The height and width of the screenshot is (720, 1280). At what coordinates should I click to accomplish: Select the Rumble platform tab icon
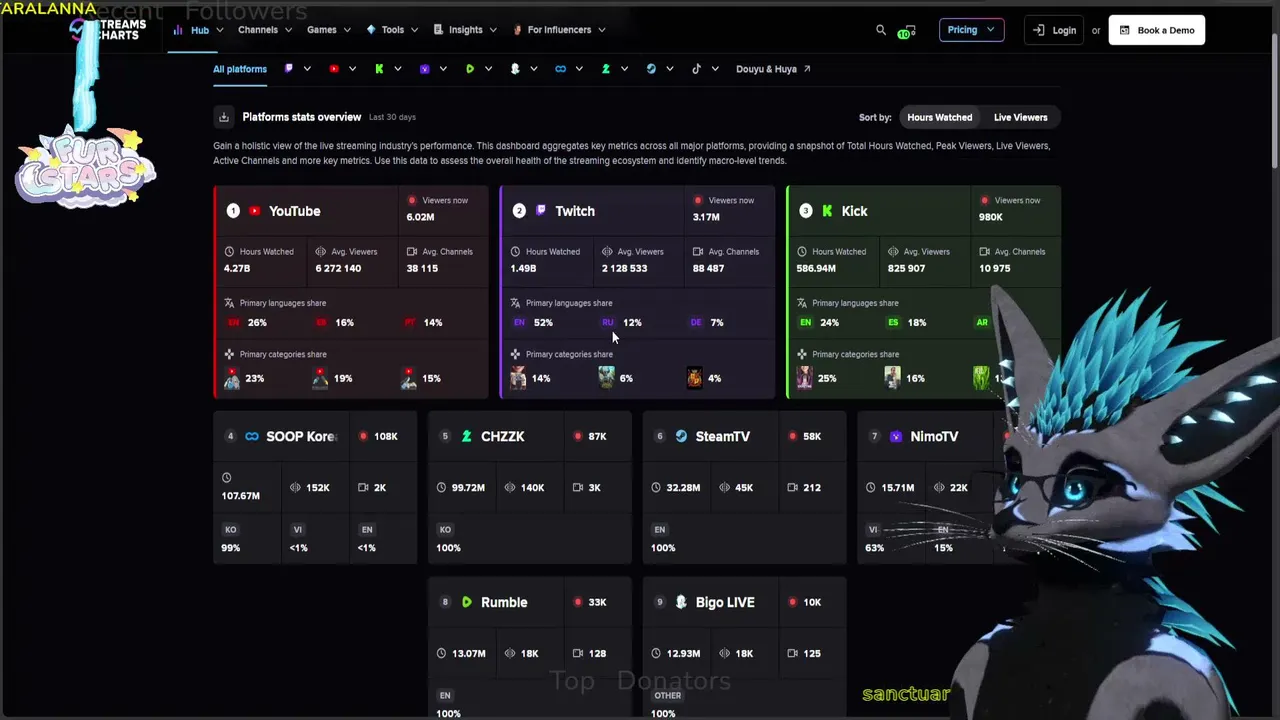[x=470, y=69]
